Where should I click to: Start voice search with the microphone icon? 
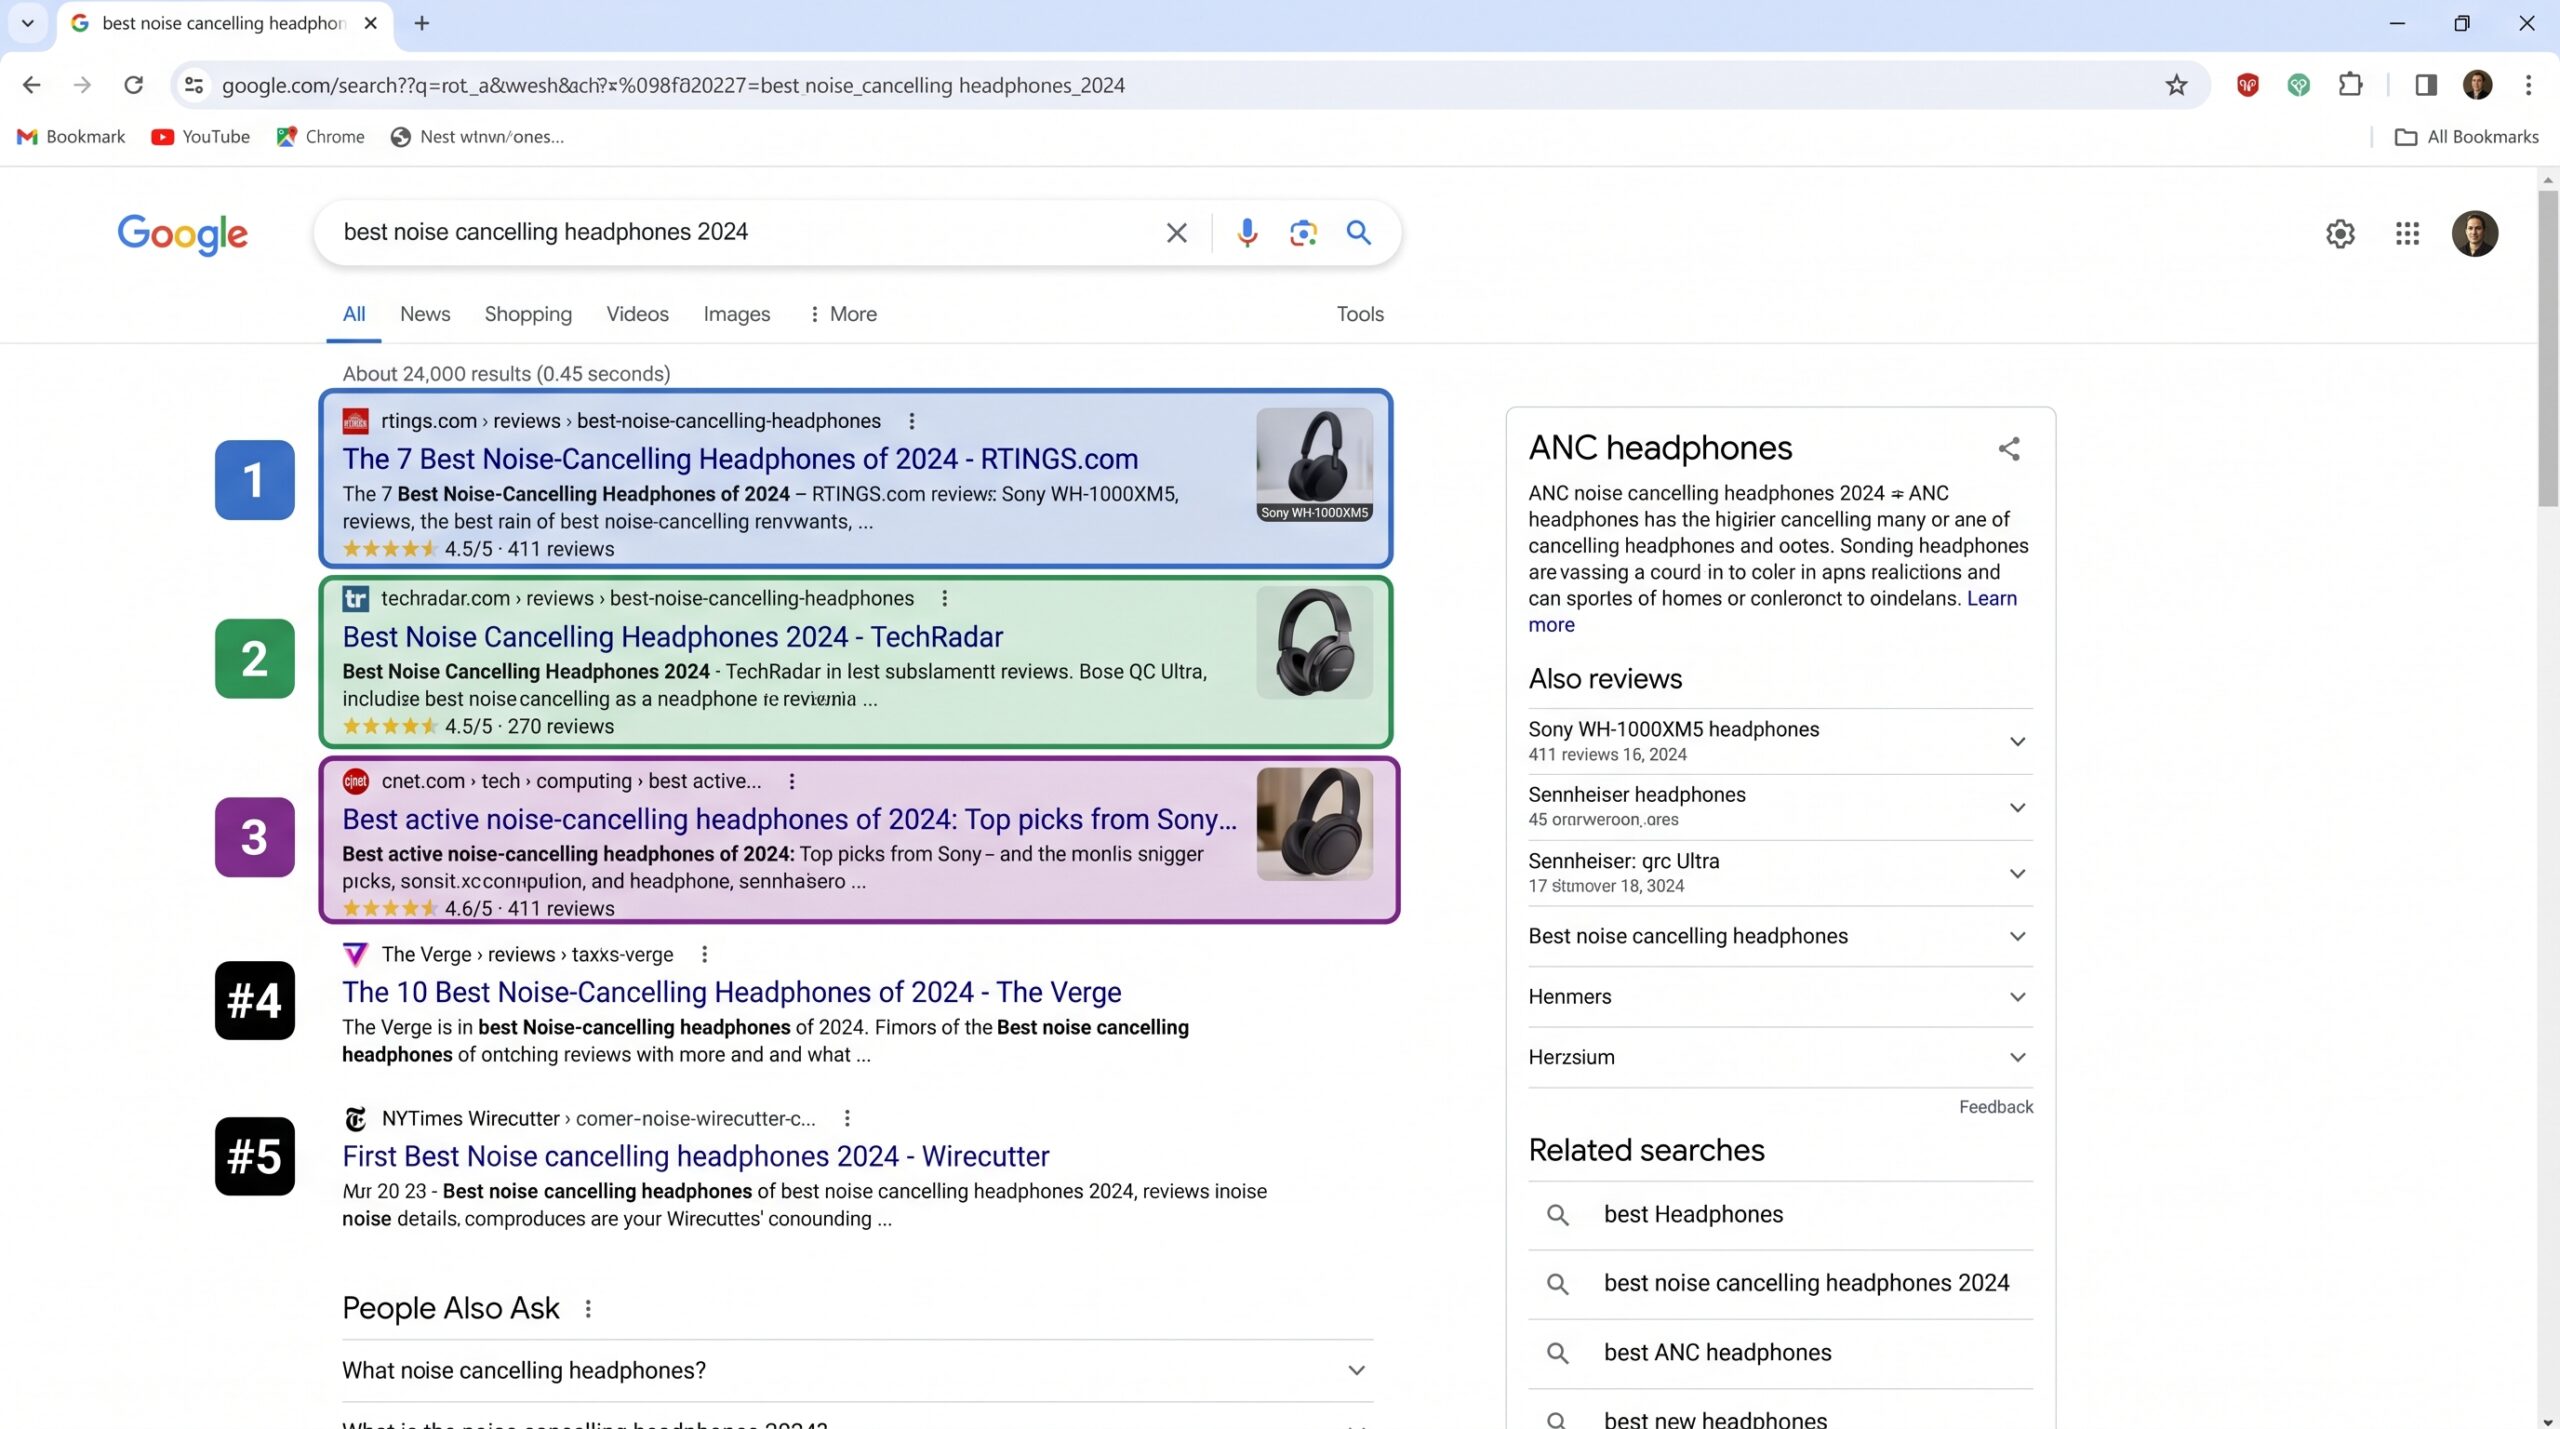tap(1246, 233)
